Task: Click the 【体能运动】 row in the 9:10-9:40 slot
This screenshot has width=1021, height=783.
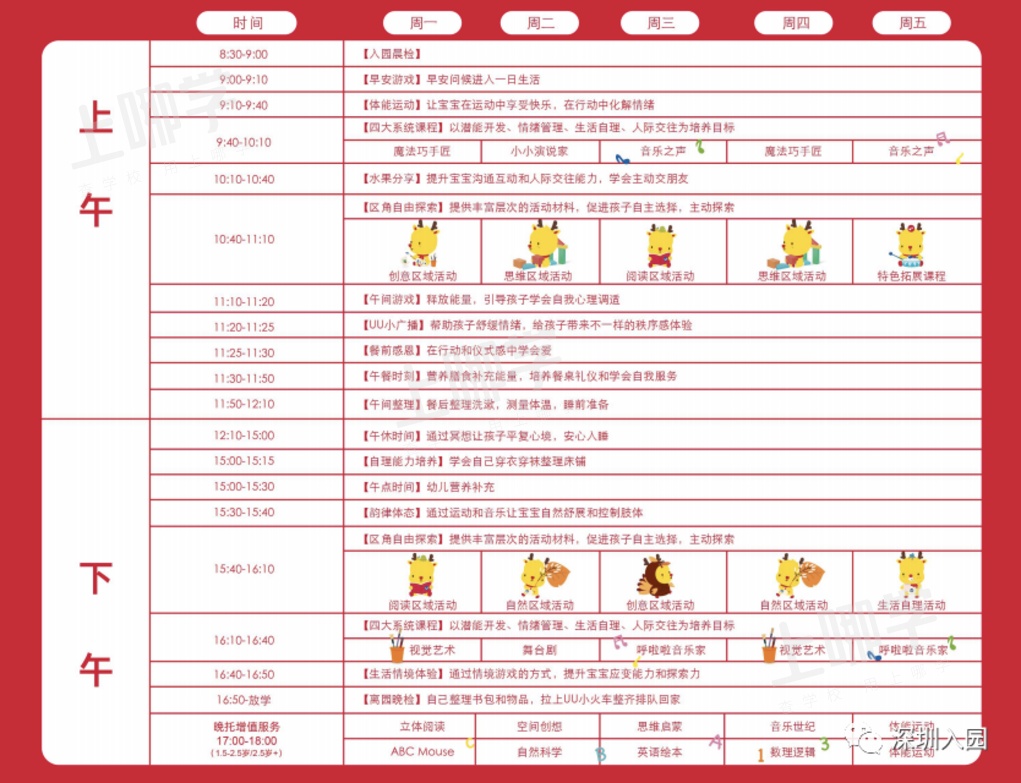Action: (508, 105)
